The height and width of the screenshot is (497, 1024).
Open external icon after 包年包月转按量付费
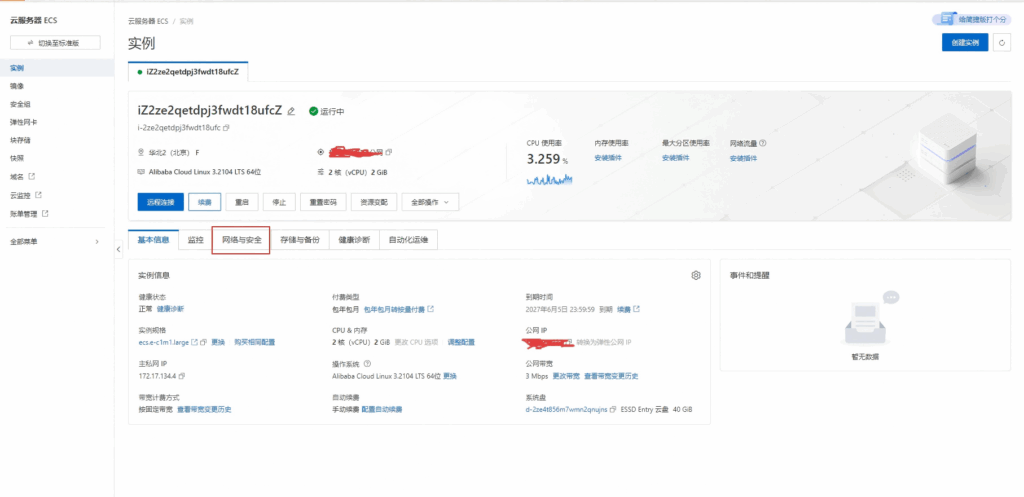point(430,309)
